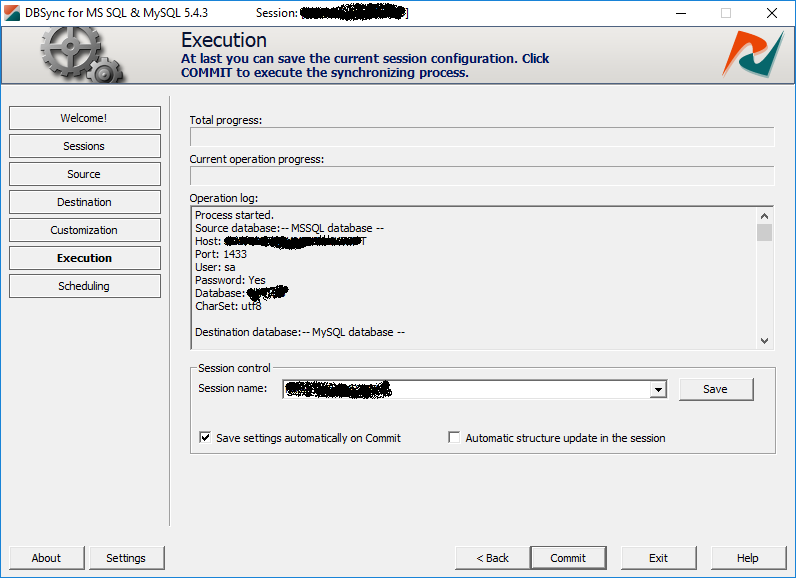Image resolution: width=796 pixels, height=578 pixels.
Task: Click the DBConvert logo in the header
Action: coord(753,54)
